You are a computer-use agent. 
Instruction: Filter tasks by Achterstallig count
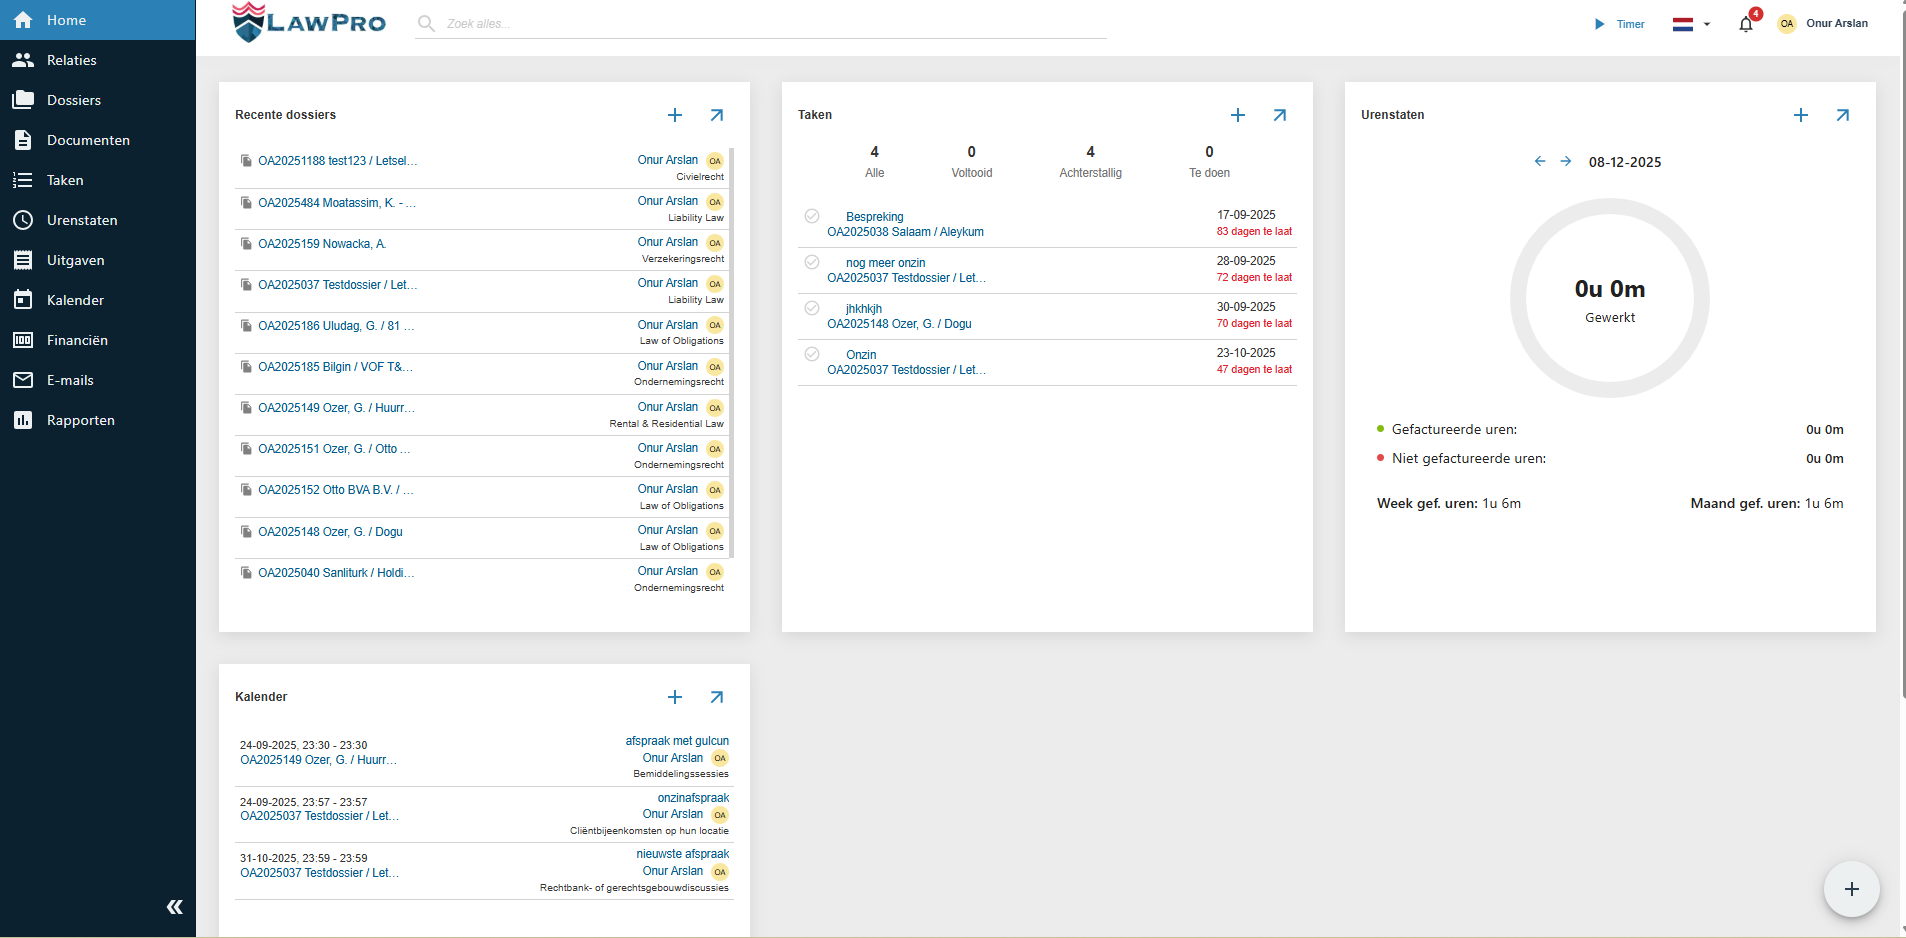tap(1090, 161)
